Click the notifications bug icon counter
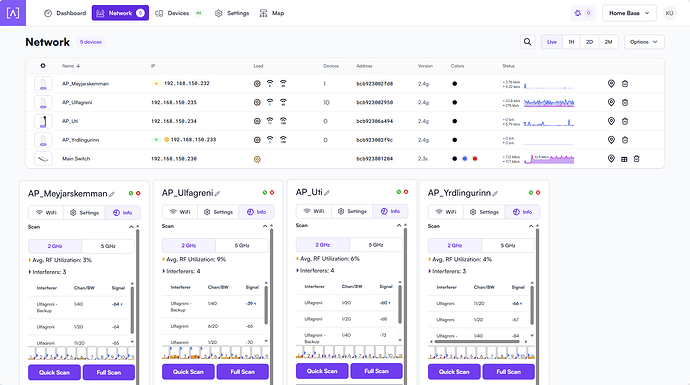 583,13
